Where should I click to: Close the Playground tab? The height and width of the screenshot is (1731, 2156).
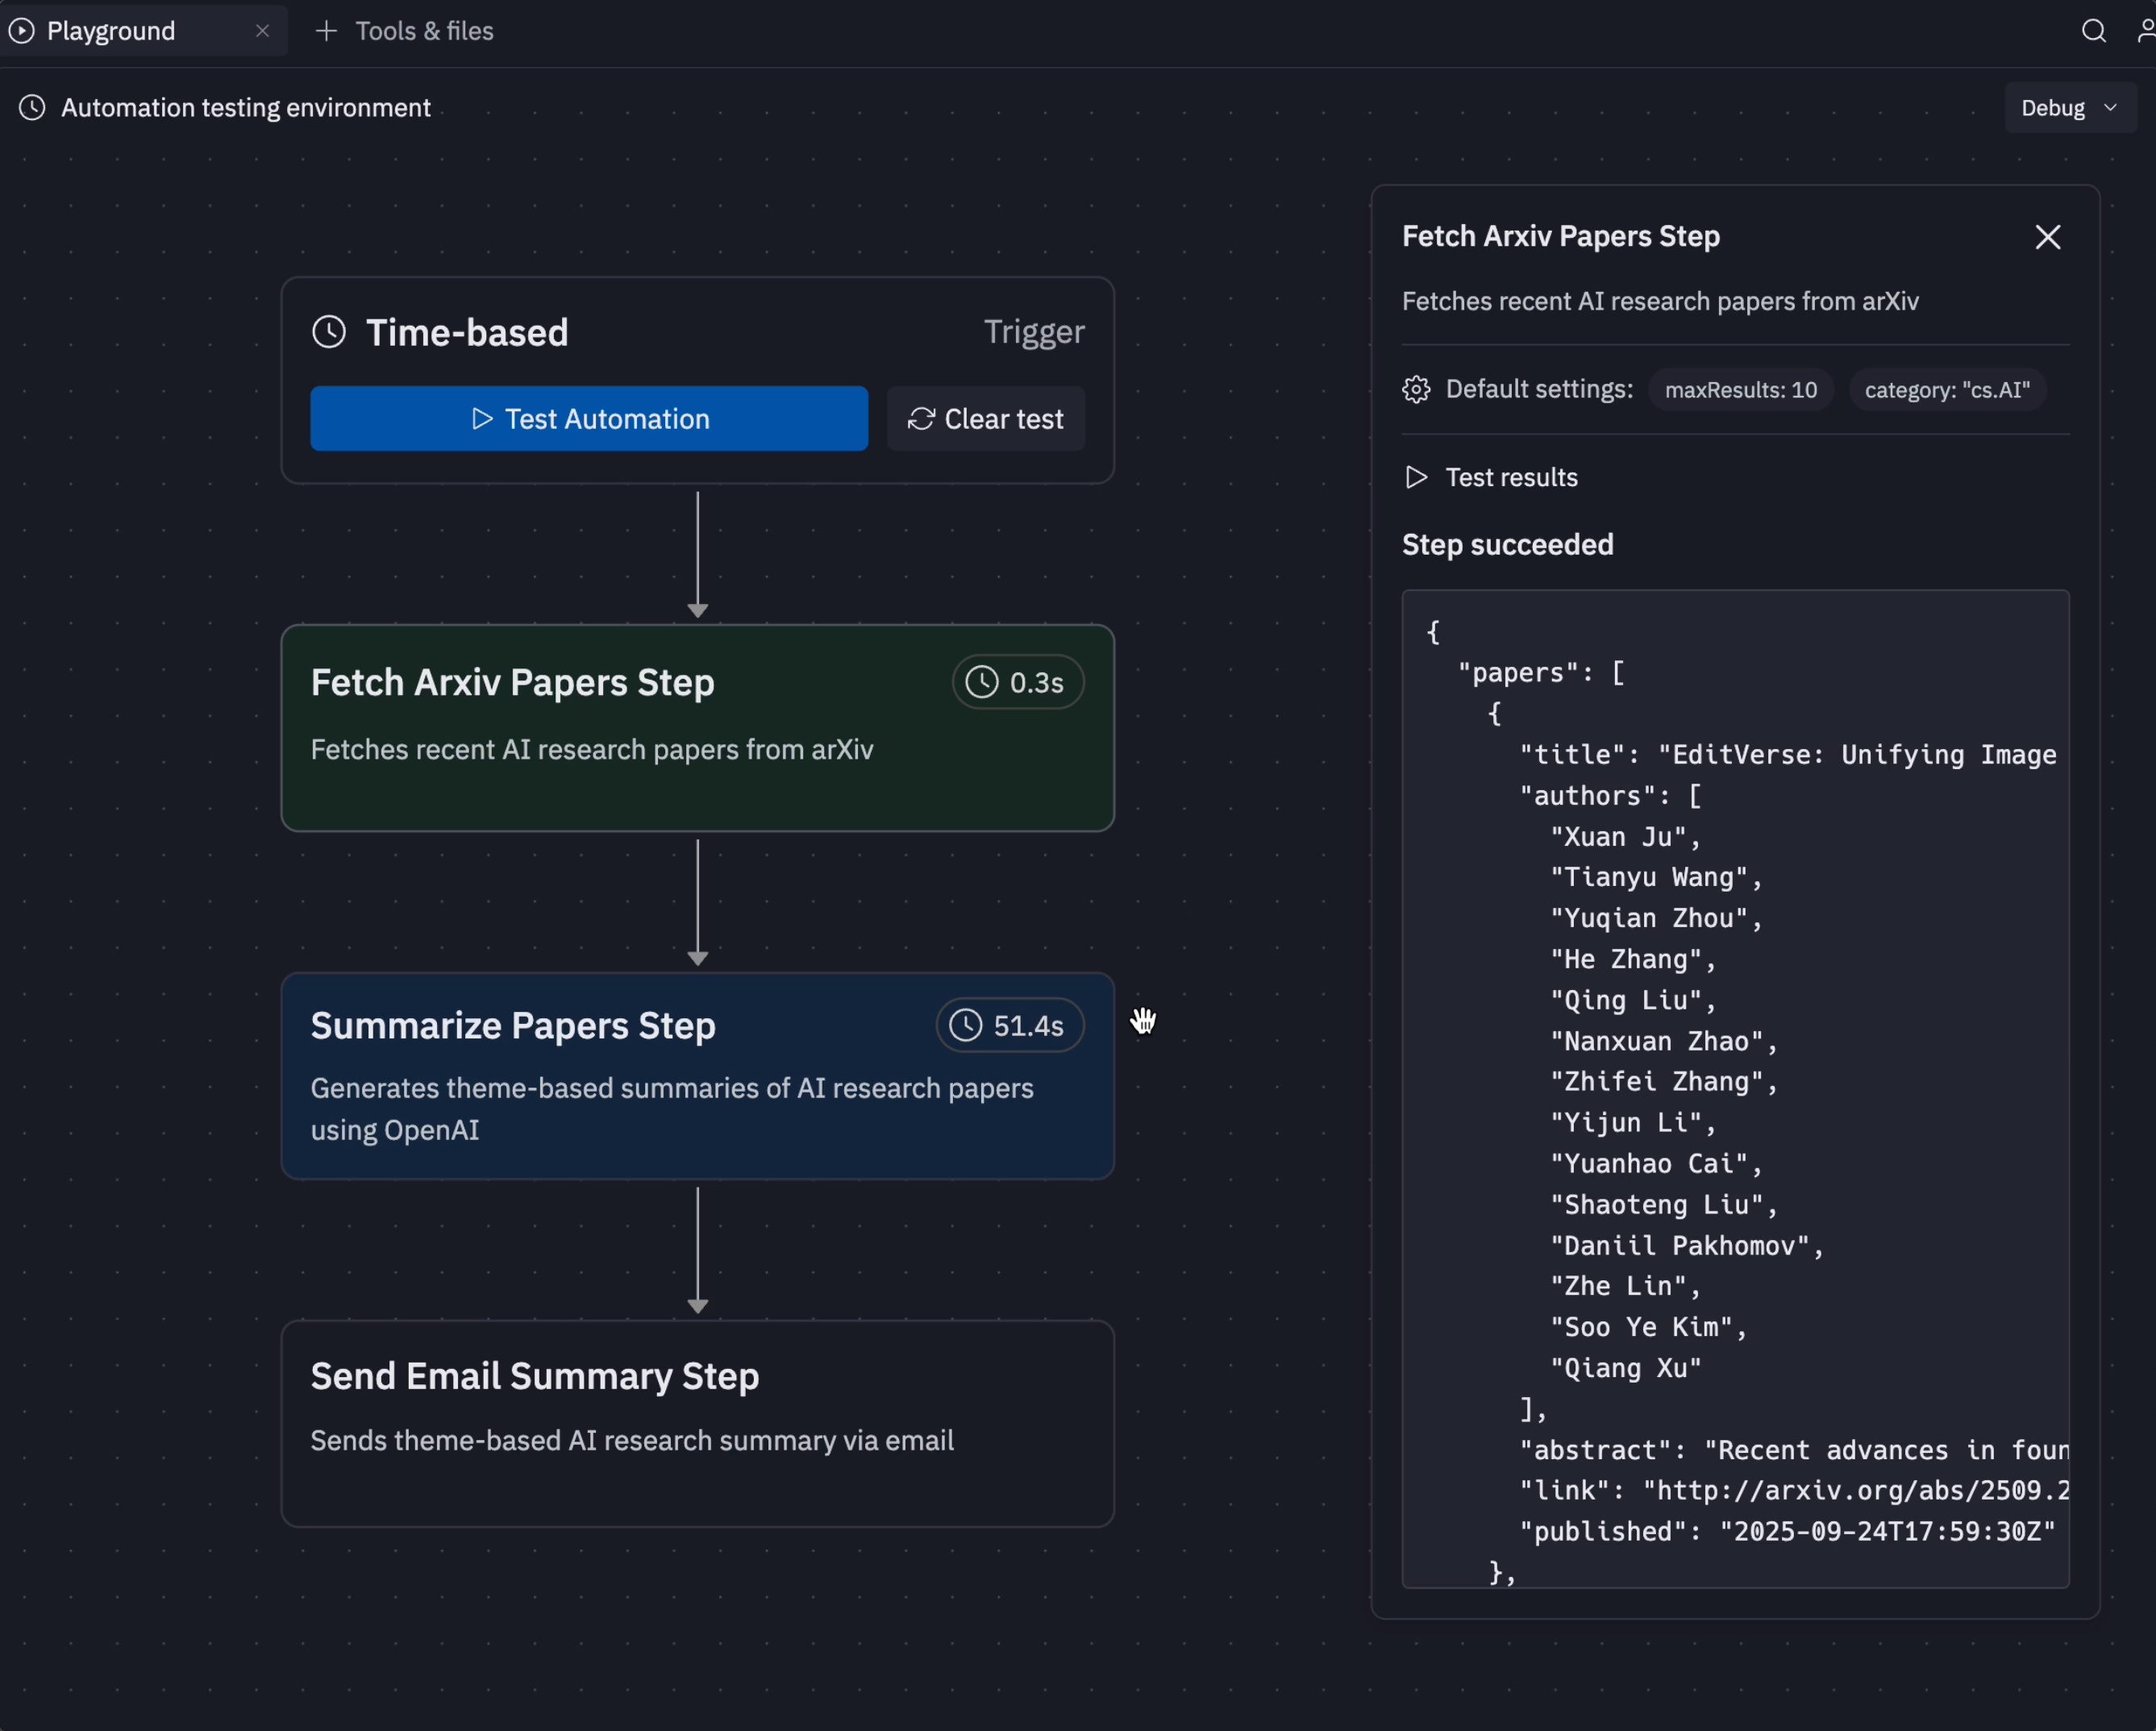coord(262,31)
